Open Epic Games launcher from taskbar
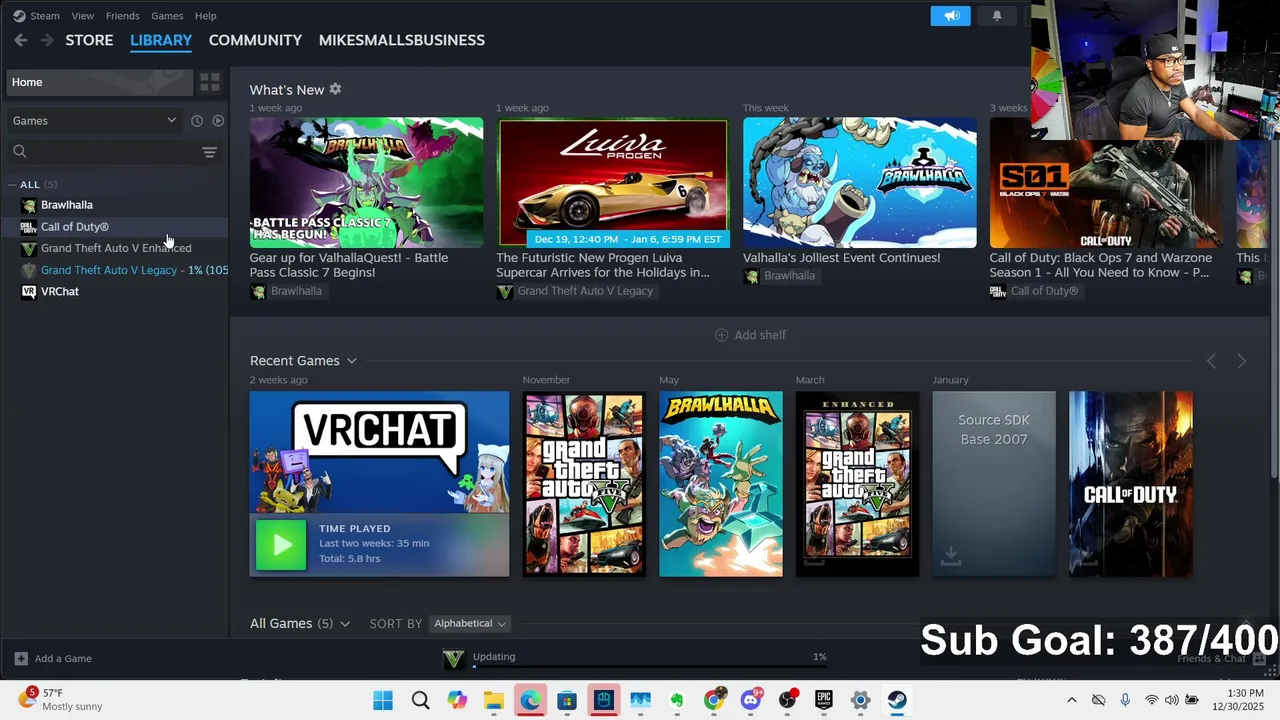 824,700
